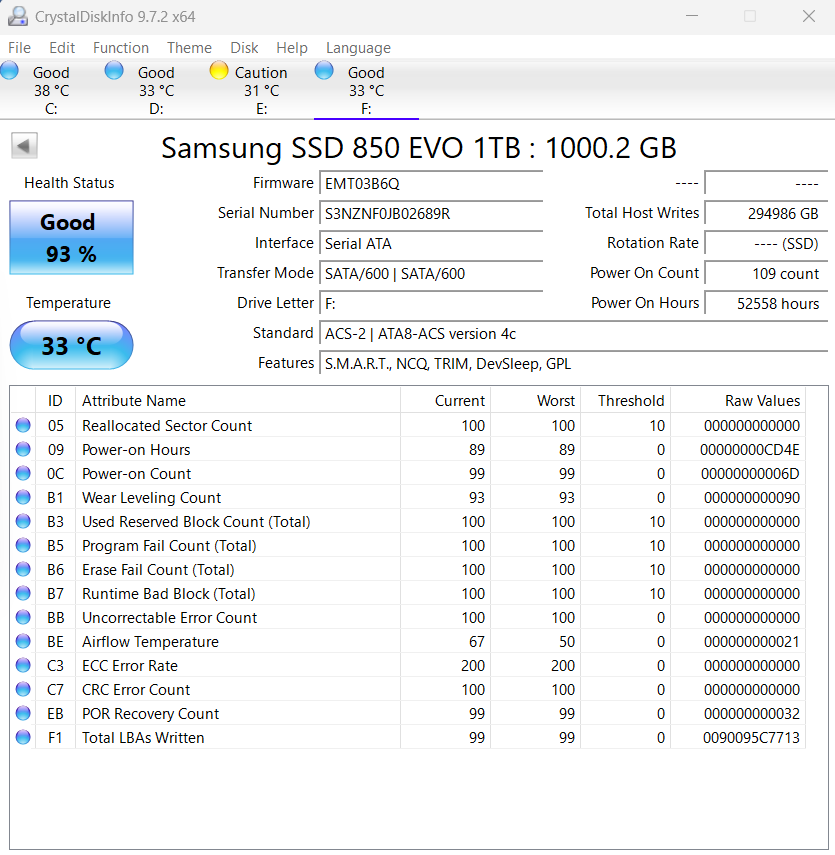Click the 33 °C temperature button
The width and height of the screenshot is (835, 855).
71,345
